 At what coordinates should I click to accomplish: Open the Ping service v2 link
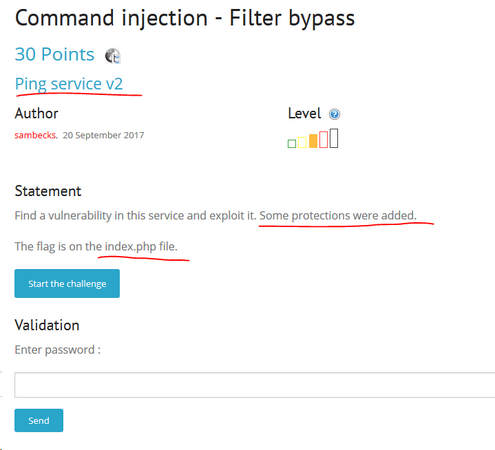pyautogui.click(x=69, y=84)
